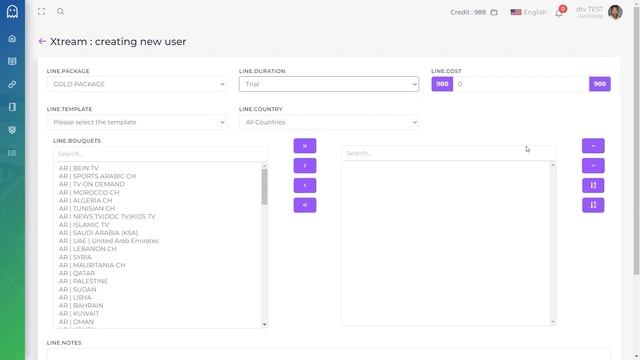Move all bouquets back to the left
The height and width of the screenshot is (360, 640).
(305, 205)
